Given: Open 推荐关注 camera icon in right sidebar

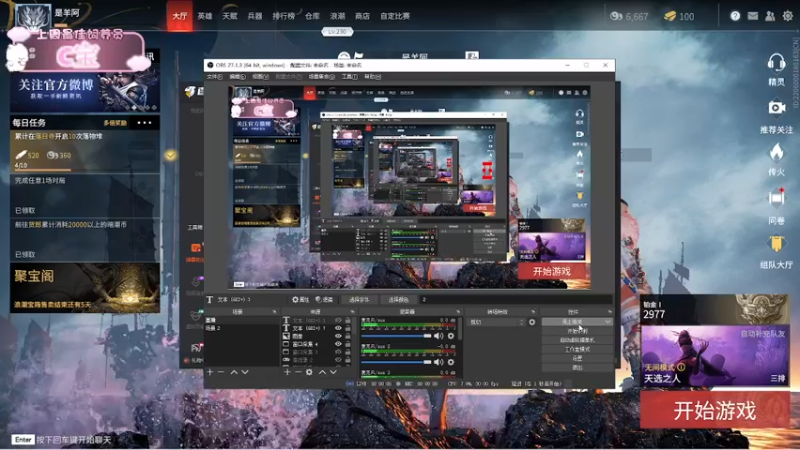Looking at the screenshot, I should (x=776, y=108).
